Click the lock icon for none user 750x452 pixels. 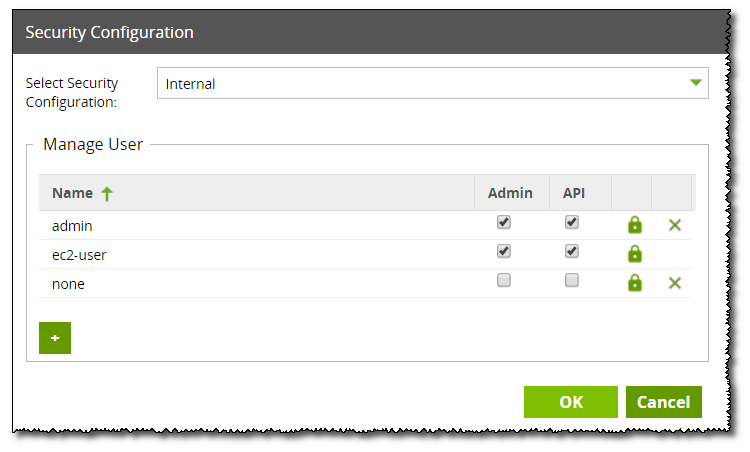pyautogui.click(x=635, y=283)
